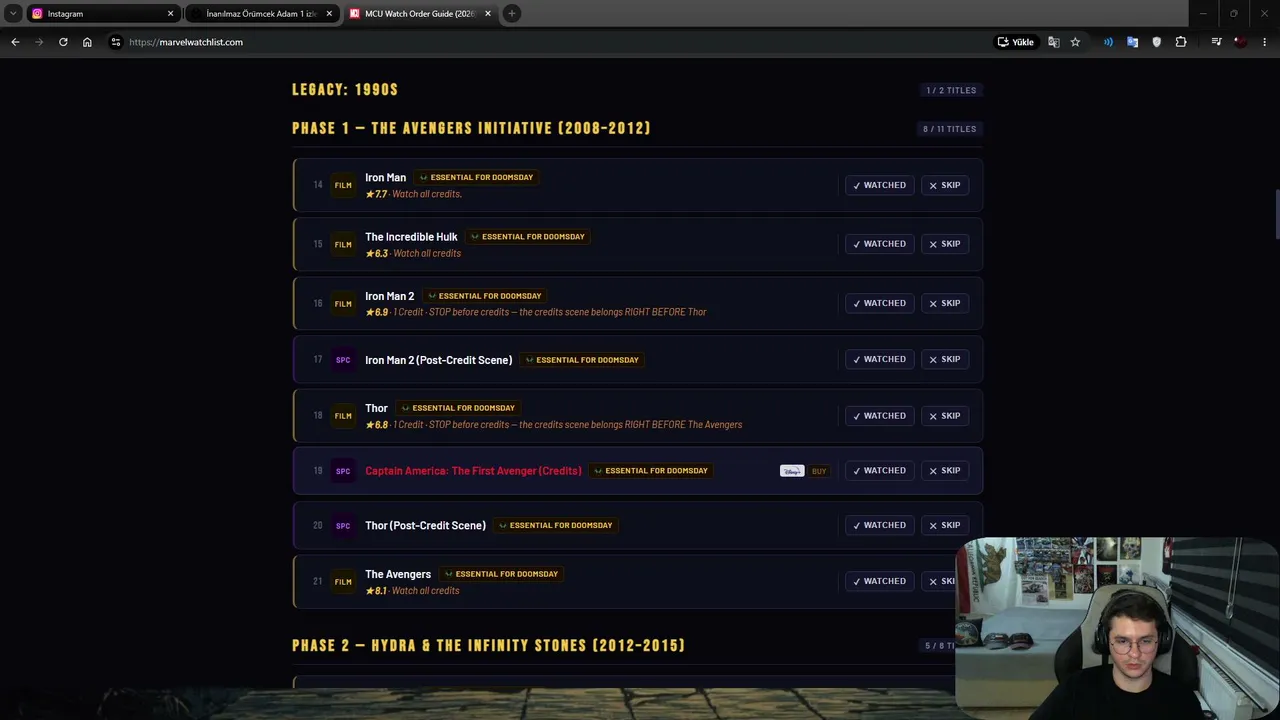
Task: Click the BUY label on Captain America row
Action: click(819, 471)
